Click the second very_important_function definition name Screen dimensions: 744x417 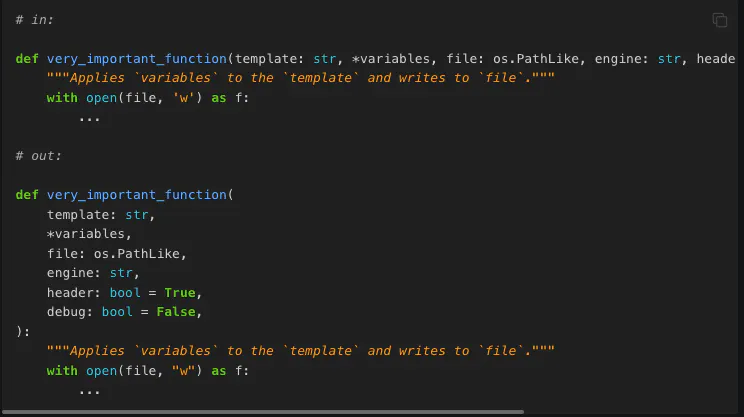coord(137,195)
